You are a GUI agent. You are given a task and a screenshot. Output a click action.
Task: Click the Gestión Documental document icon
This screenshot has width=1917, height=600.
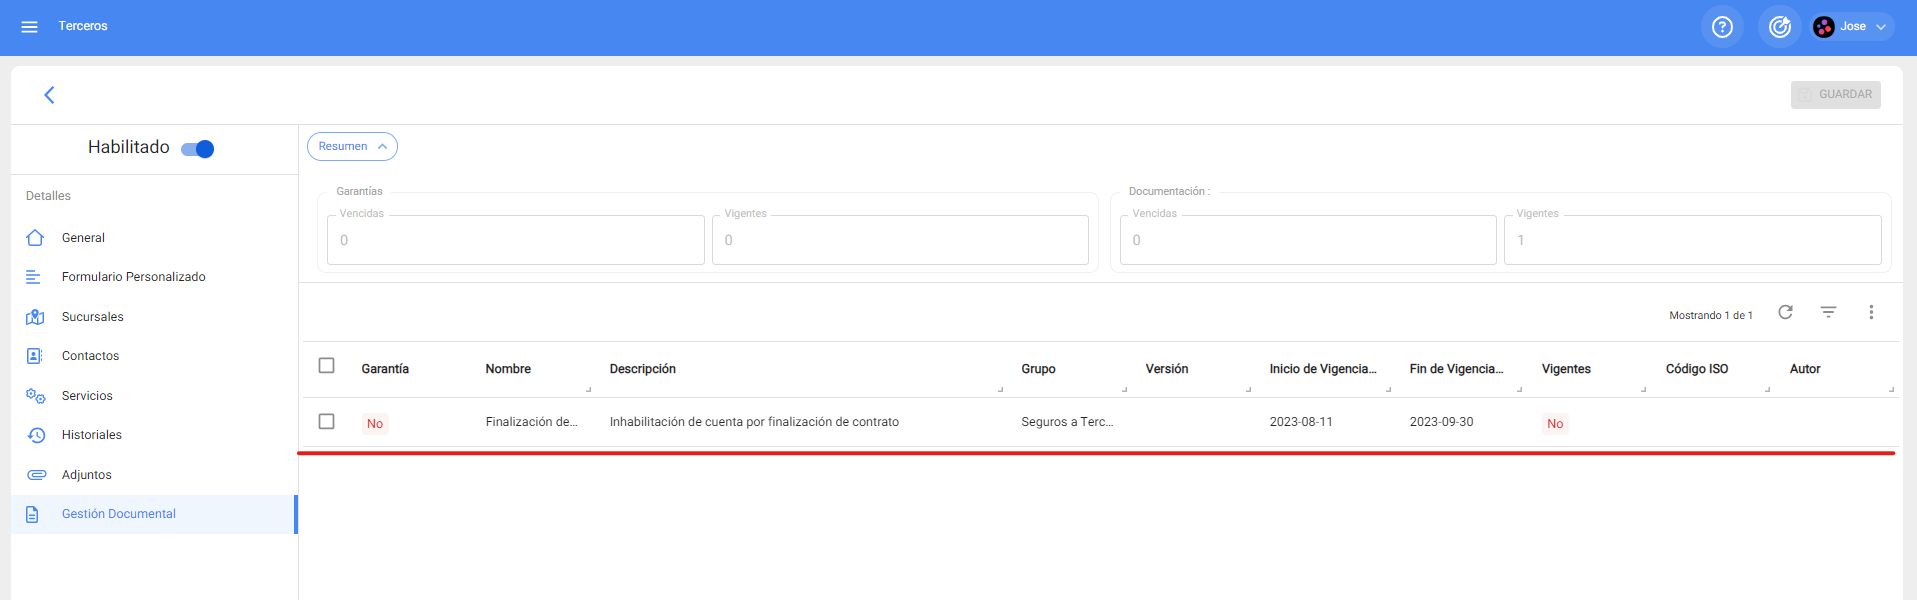click(x=33, y=514)
